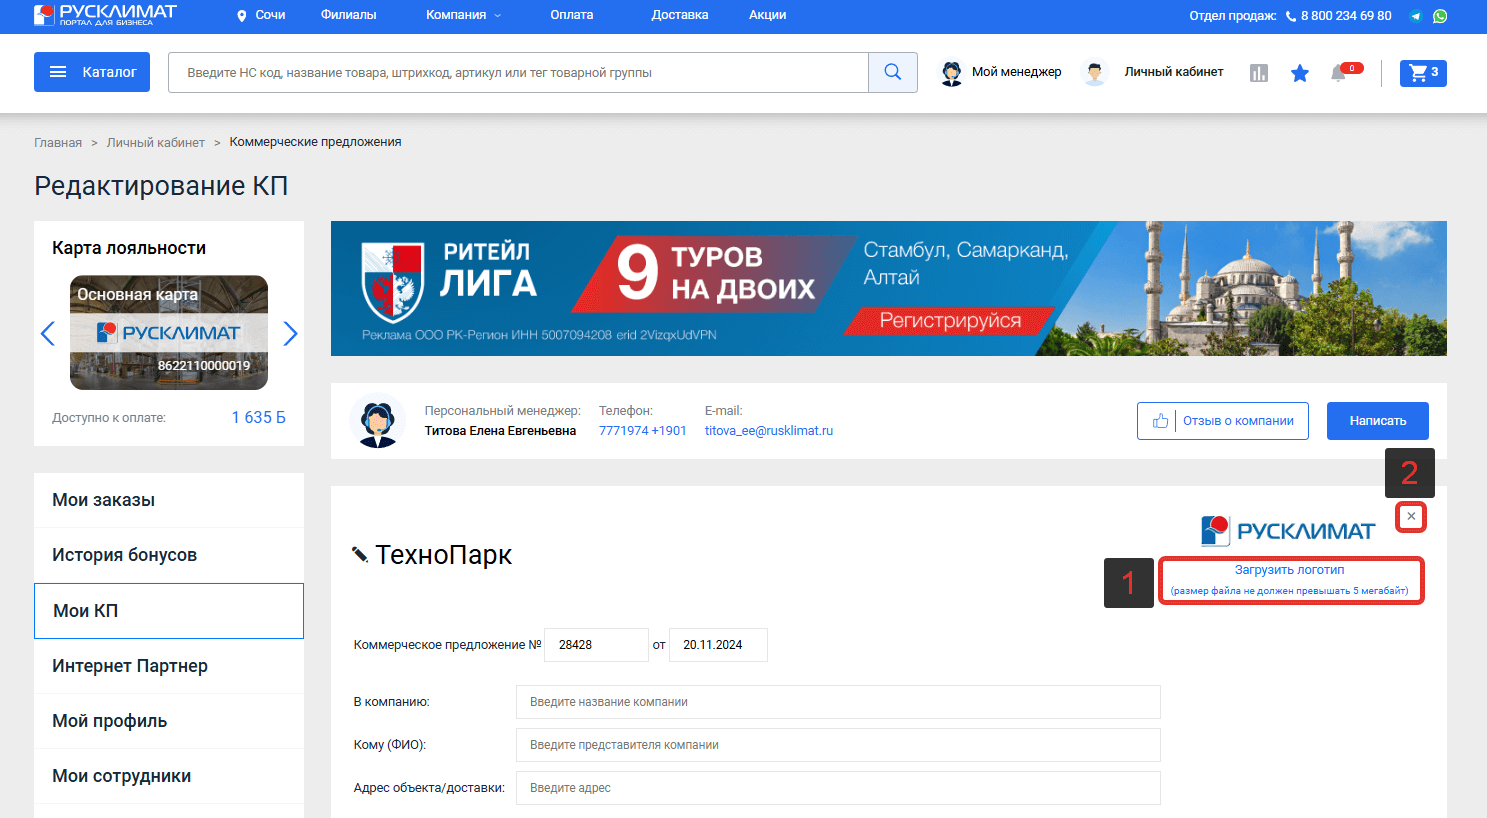Open Мой менеджер label link
1487x818 pixels.
click(1017, 72)
